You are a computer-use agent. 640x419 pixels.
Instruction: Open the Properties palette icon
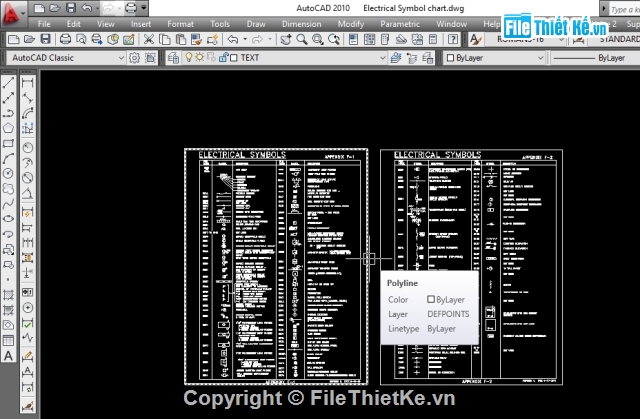point(353,39)
